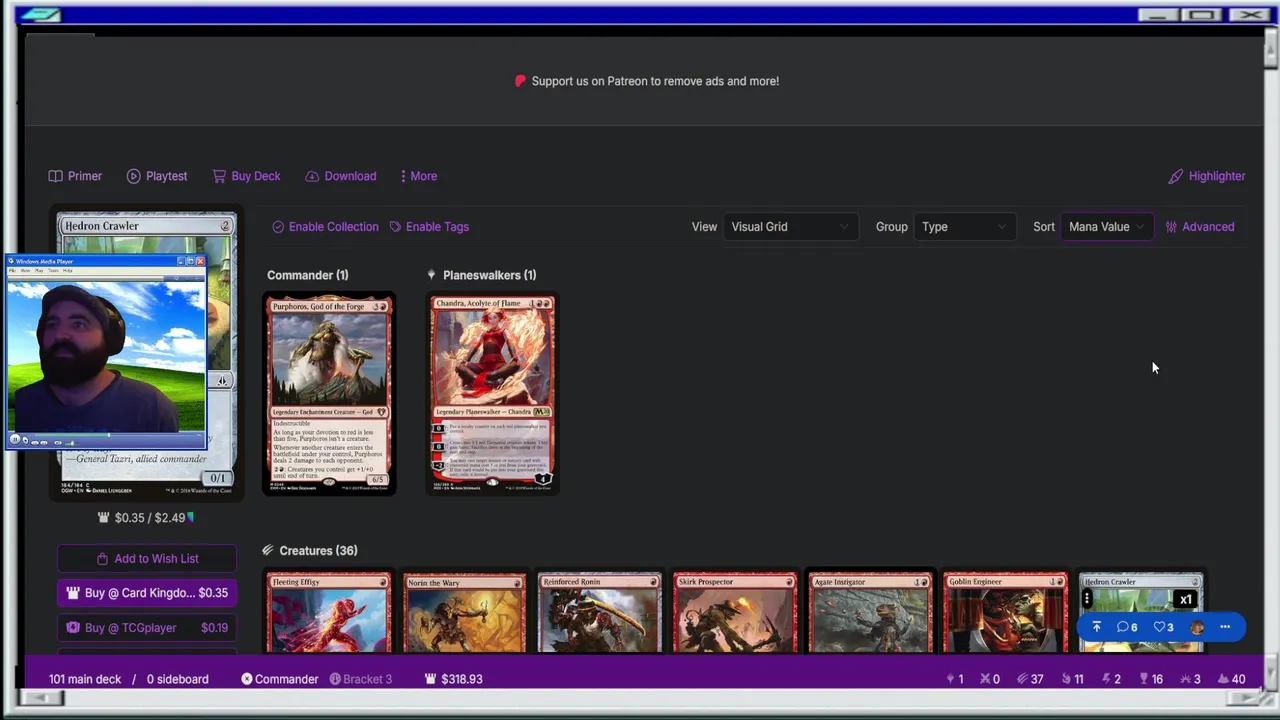Click the 101 main deck count
This screenshot has height=720, width=1280.
click(x=85, y=679)
